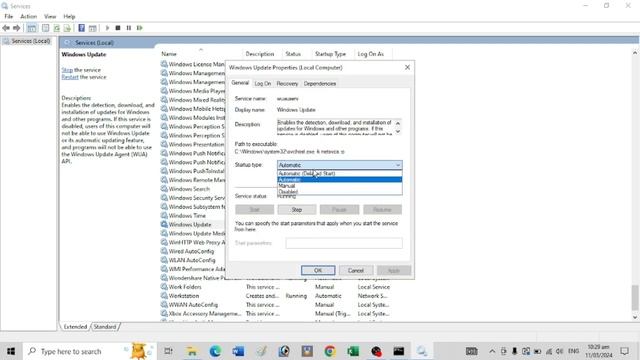Choose Manual startup type option

tap(340, 186)
